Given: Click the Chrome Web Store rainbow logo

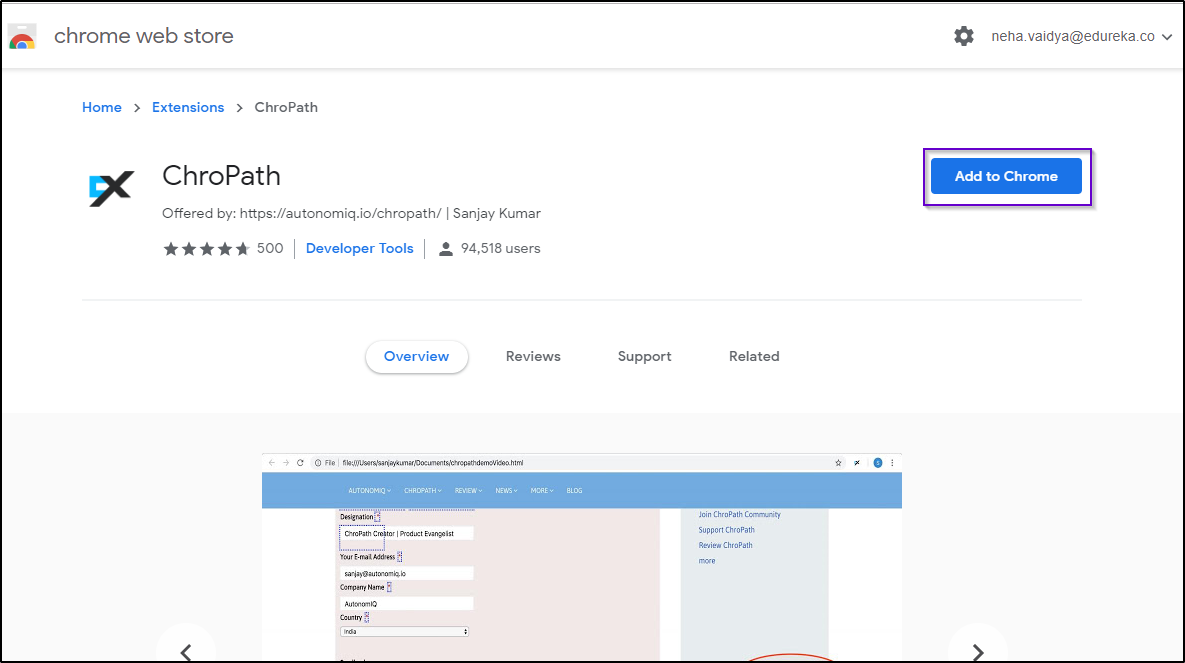Looking at the screenshot, I should 22,37.
